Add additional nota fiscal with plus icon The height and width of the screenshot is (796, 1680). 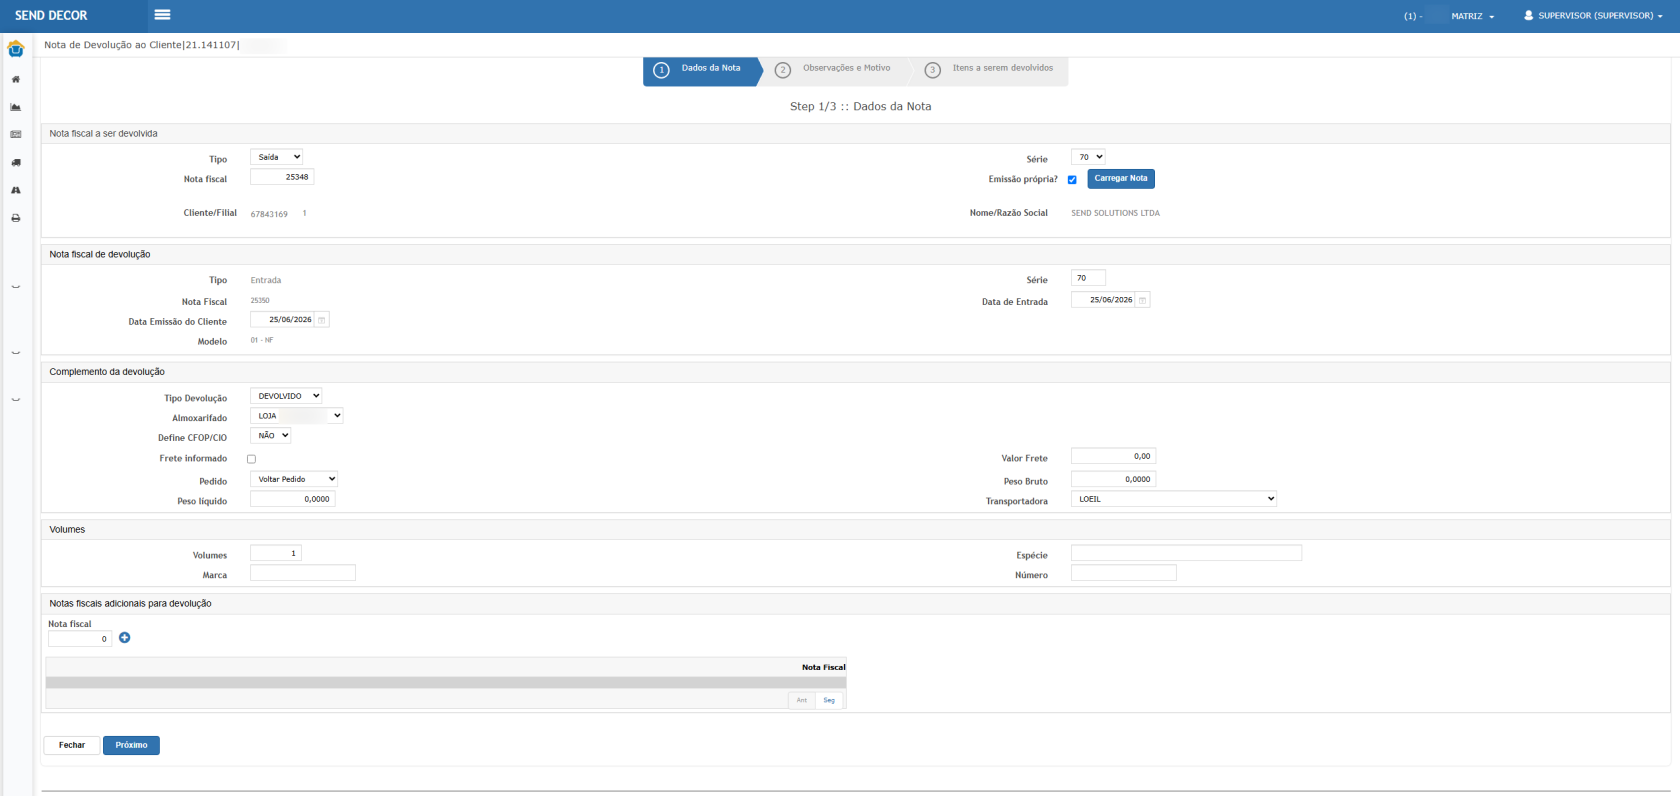pyautogui.click(x=125, y=638)
